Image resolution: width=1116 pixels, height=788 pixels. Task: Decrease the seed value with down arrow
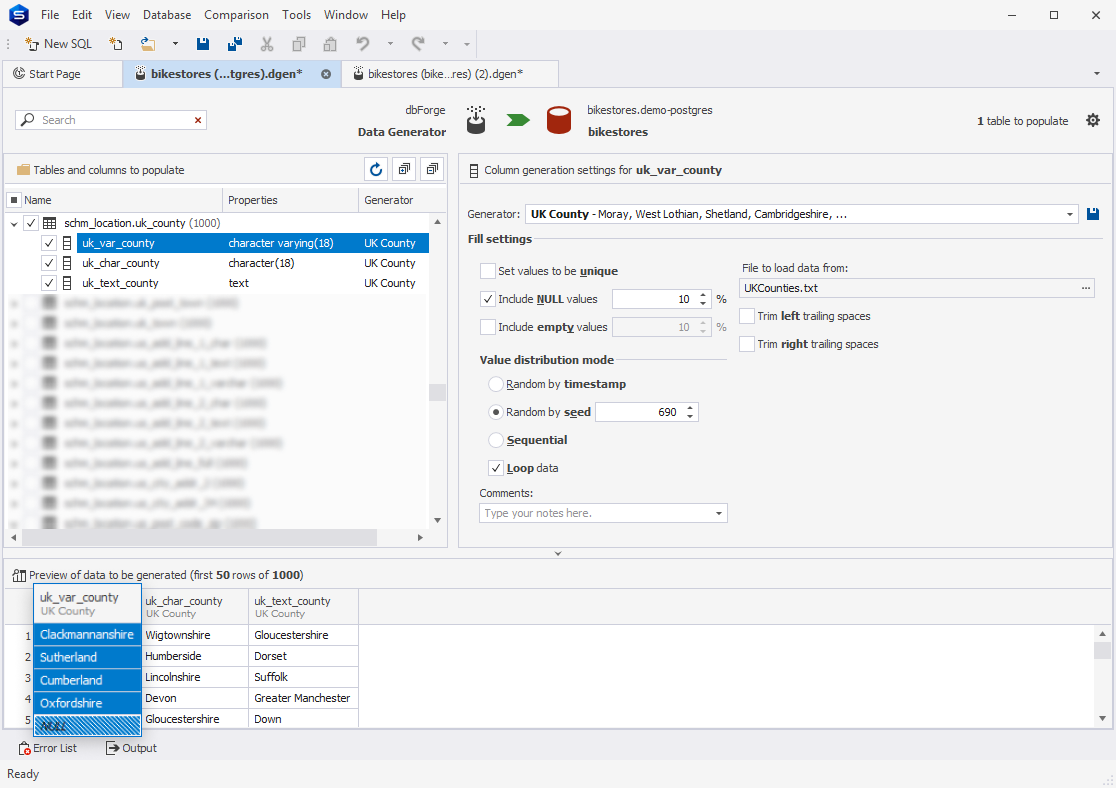tap(690, 416)
